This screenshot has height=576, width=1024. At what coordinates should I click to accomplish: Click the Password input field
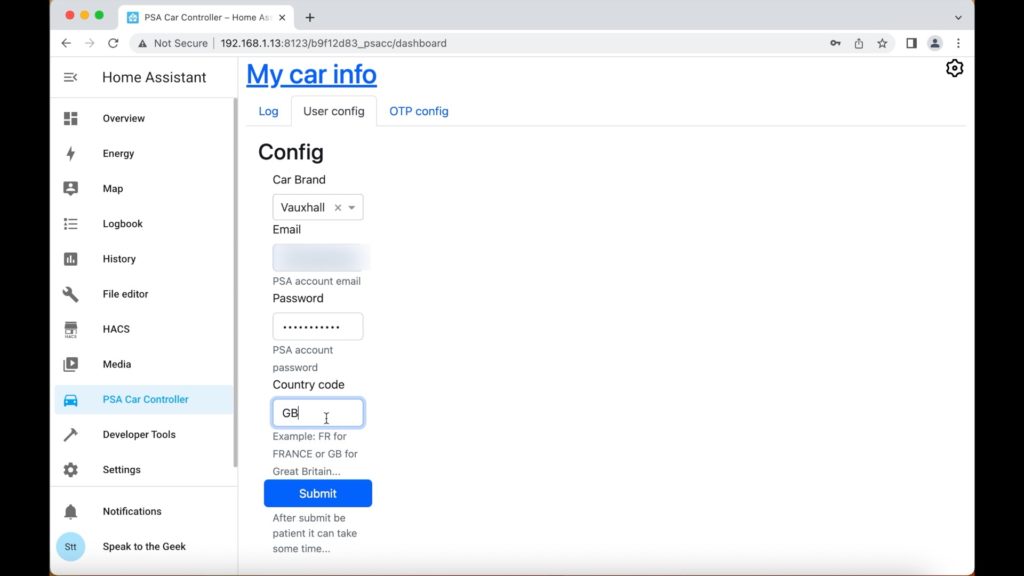pos(318,327)
